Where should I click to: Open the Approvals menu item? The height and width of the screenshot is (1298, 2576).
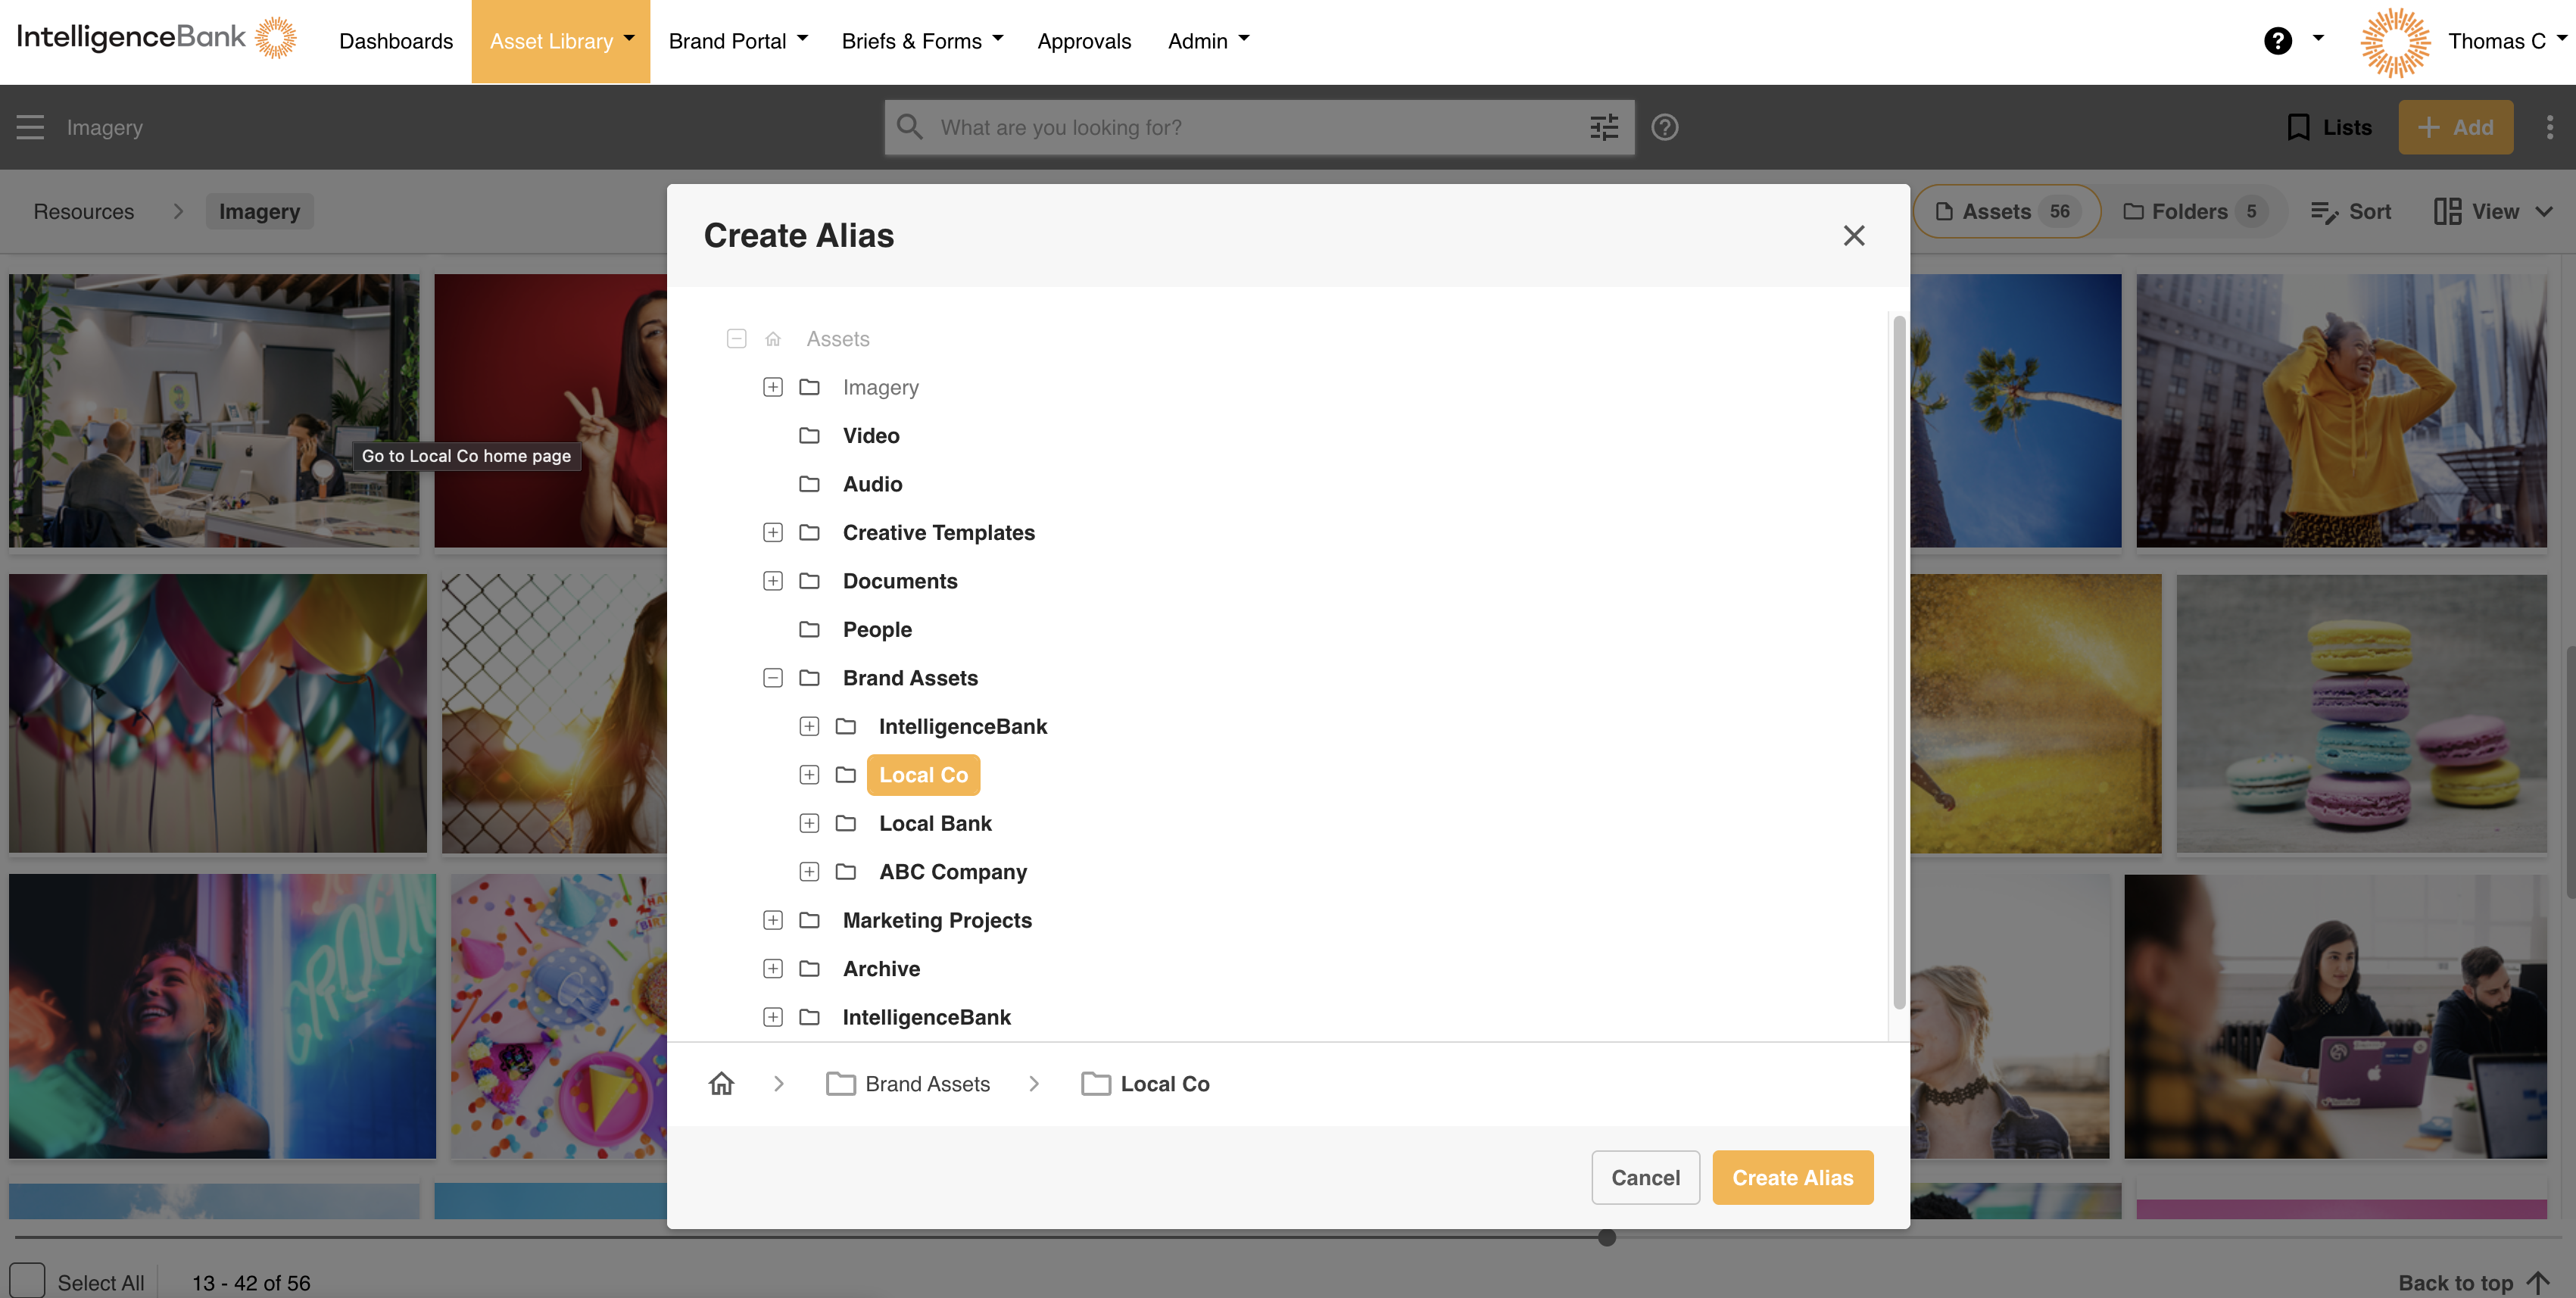[x=1084, y=41]
